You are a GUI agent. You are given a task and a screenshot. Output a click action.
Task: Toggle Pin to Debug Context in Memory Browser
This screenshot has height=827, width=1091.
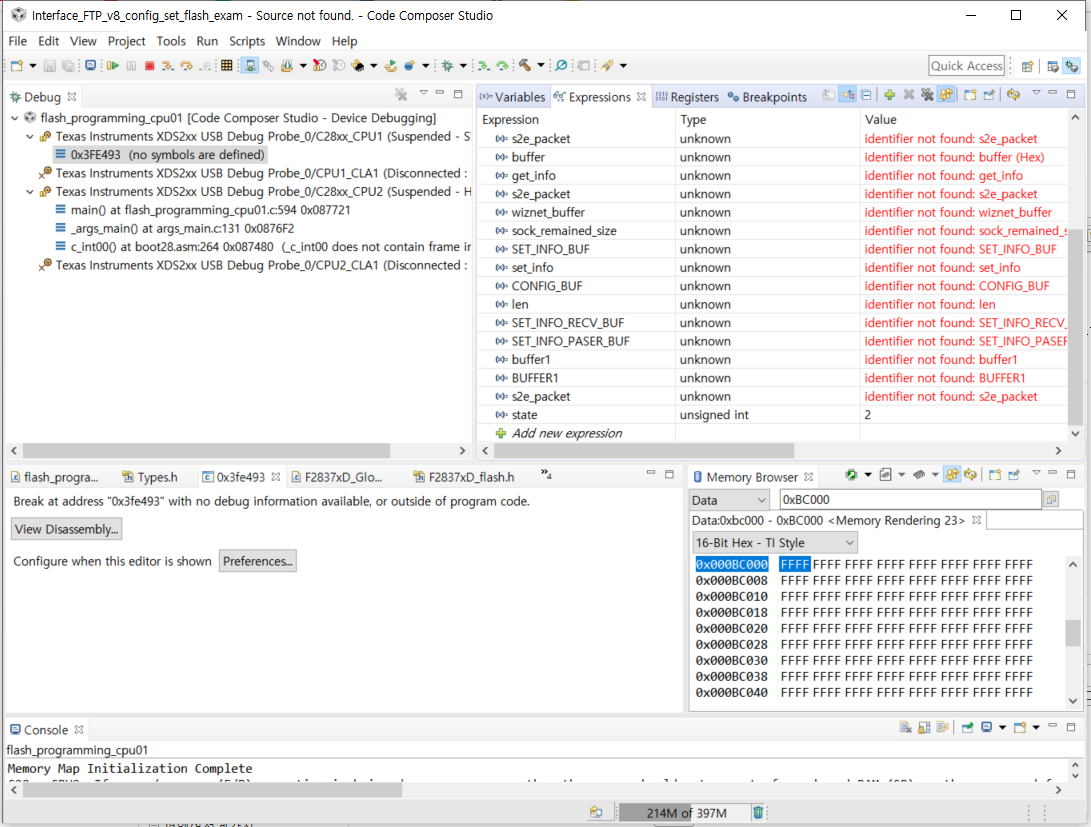1014,475
